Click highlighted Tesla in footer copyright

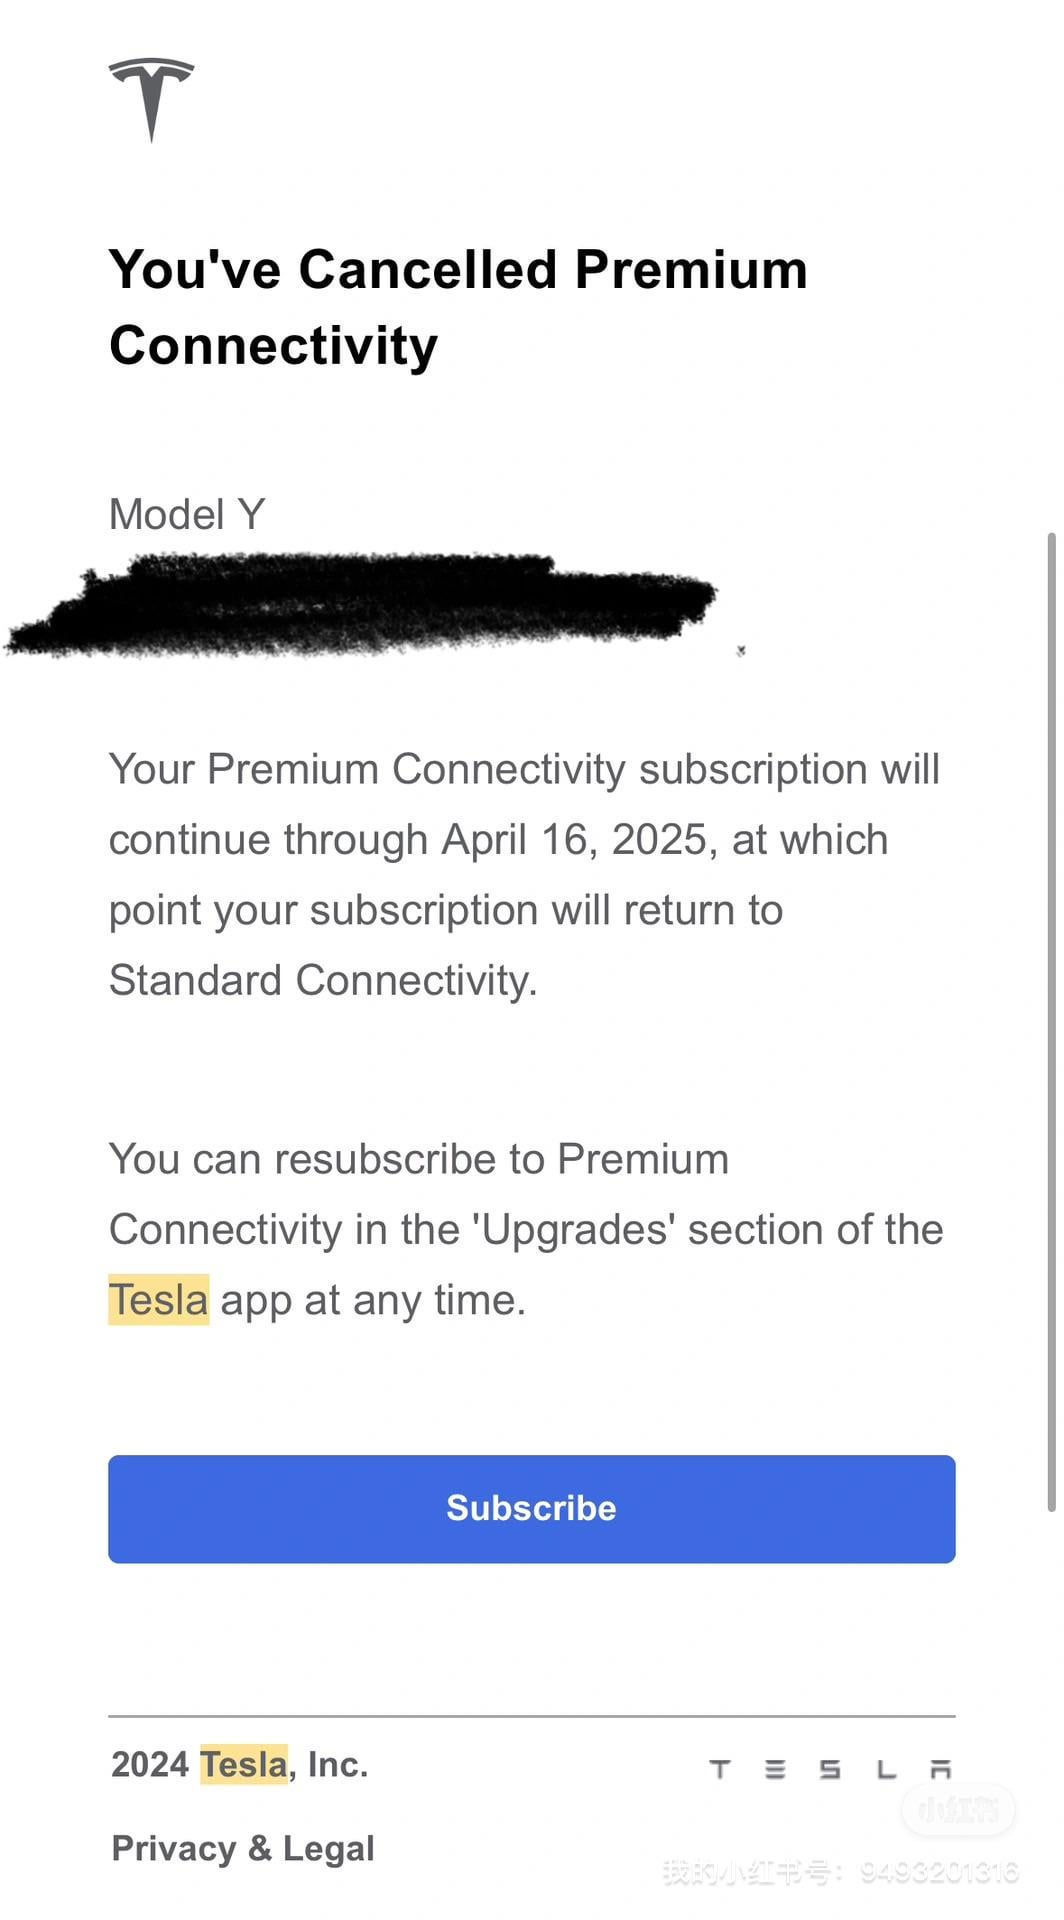[243, 1765]
